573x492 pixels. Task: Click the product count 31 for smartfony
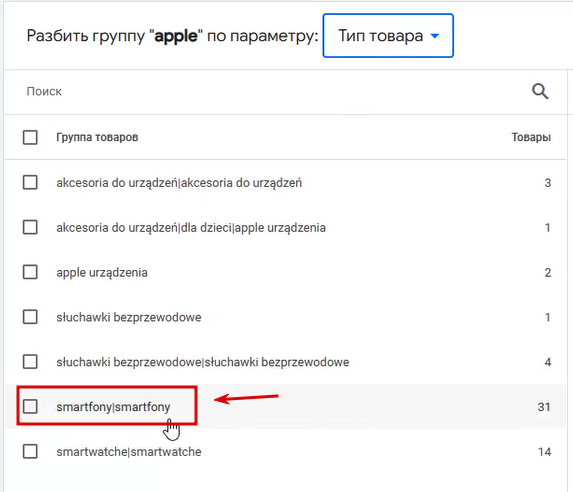tap(544, 407)
